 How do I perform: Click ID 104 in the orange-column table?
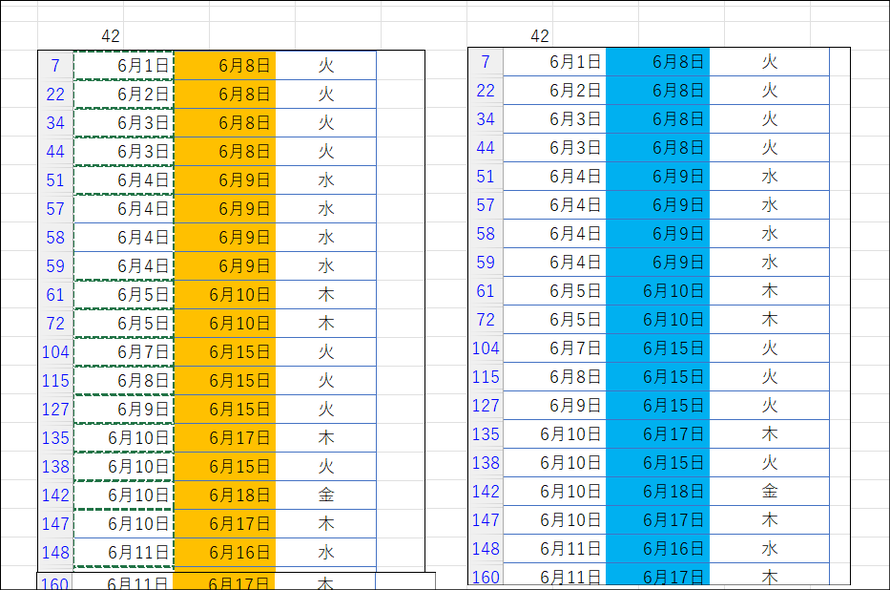56,352
